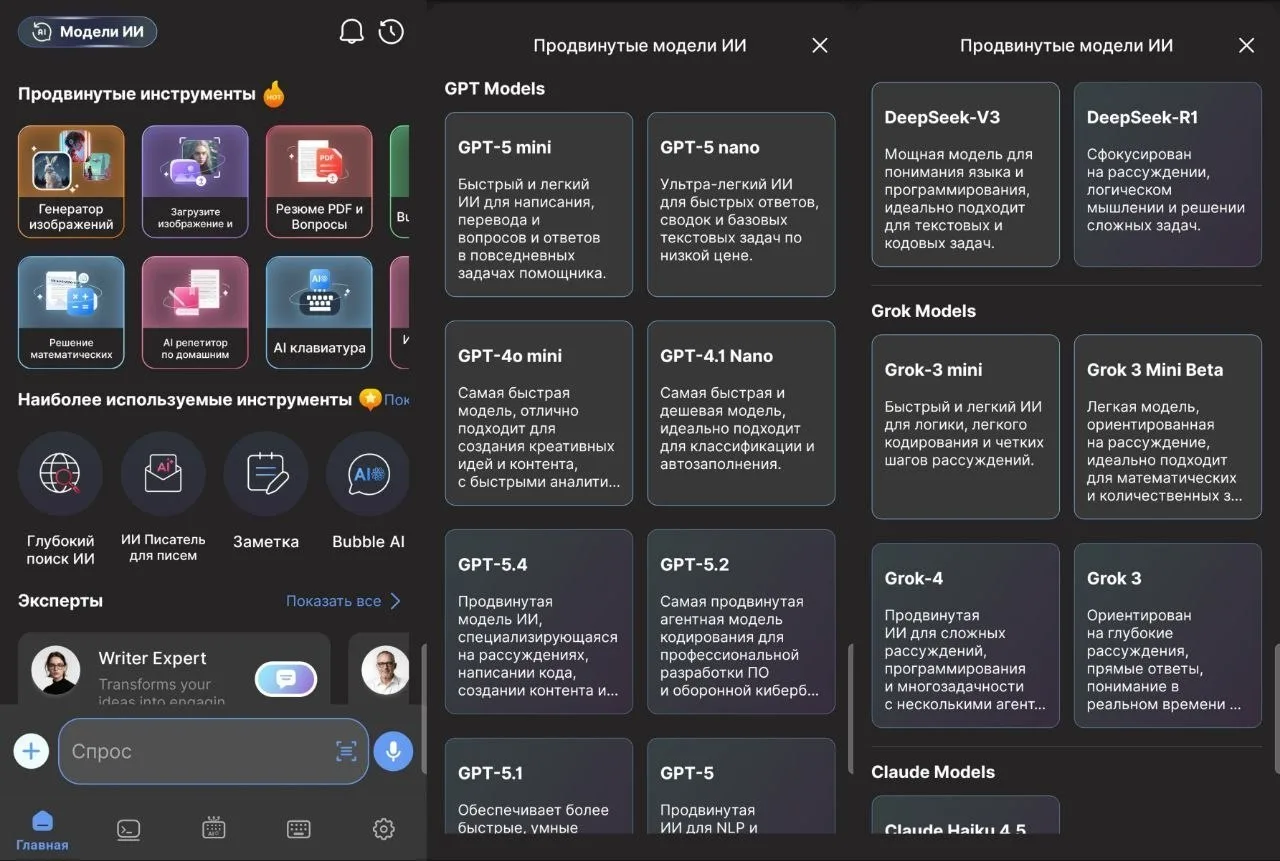Screen dimensions: 1280x861
Task: Select the GPT-5 model card
Action: 741,786
